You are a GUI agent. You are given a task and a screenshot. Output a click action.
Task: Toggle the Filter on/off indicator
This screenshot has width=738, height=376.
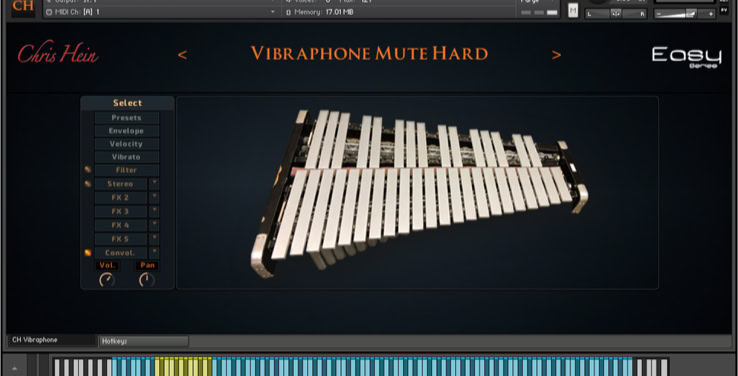(x=88, y=170)
